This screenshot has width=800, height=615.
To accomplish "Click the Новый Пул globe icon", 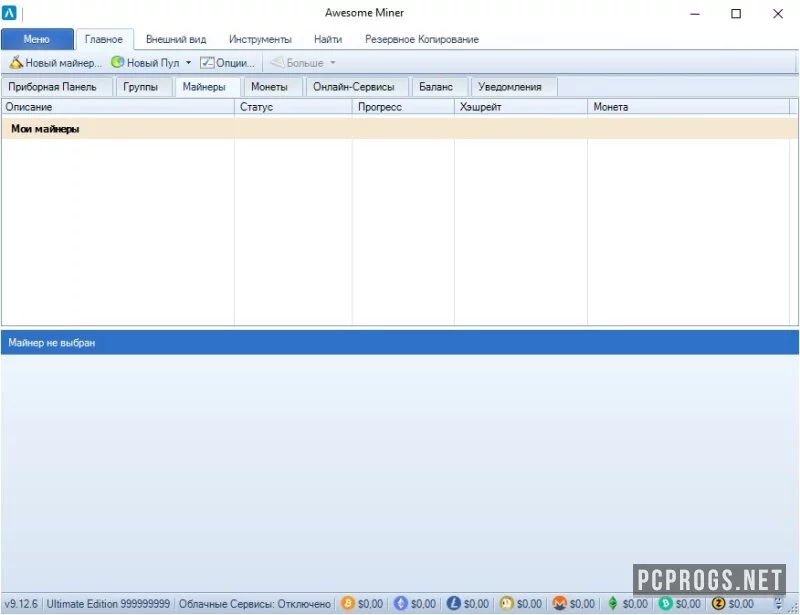I will 117,62.
